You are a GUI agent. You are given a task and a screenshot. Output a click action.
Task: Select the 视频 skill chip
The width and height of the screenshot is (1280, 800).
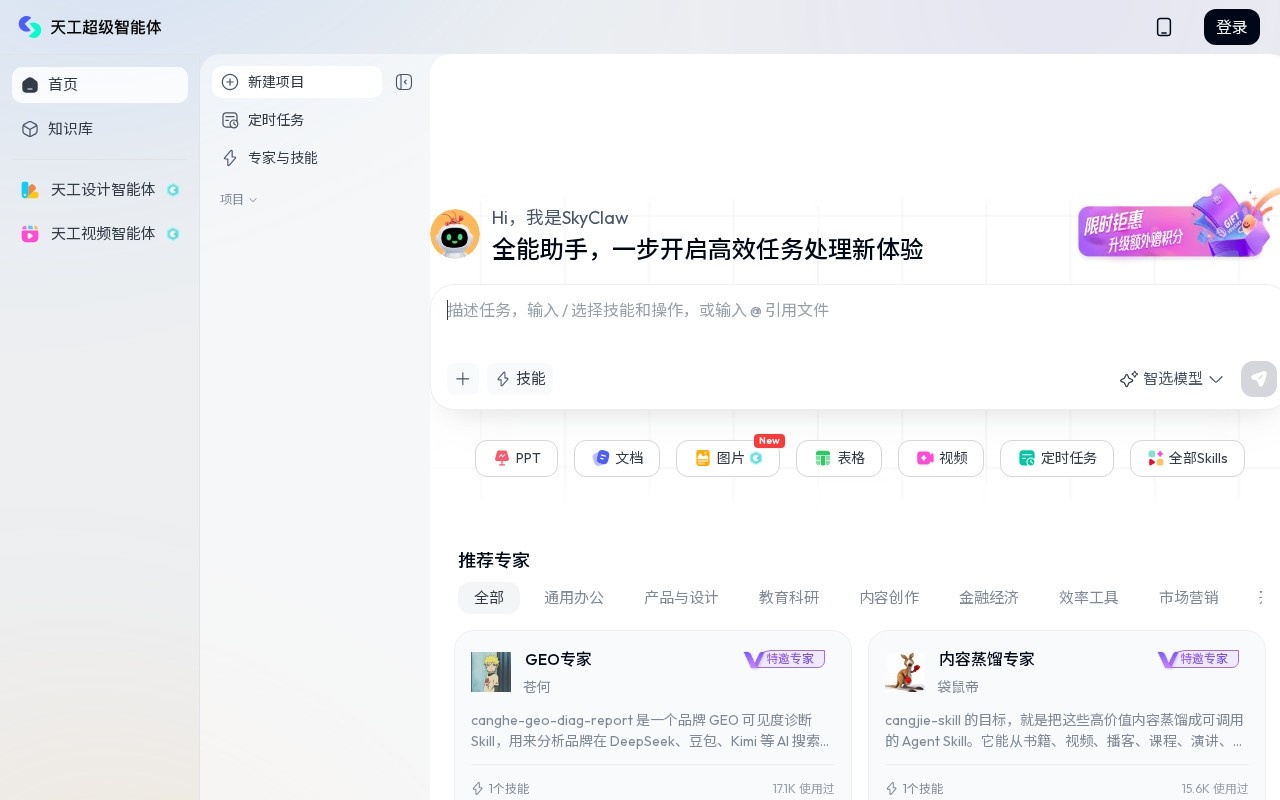(x=941, y=458)
